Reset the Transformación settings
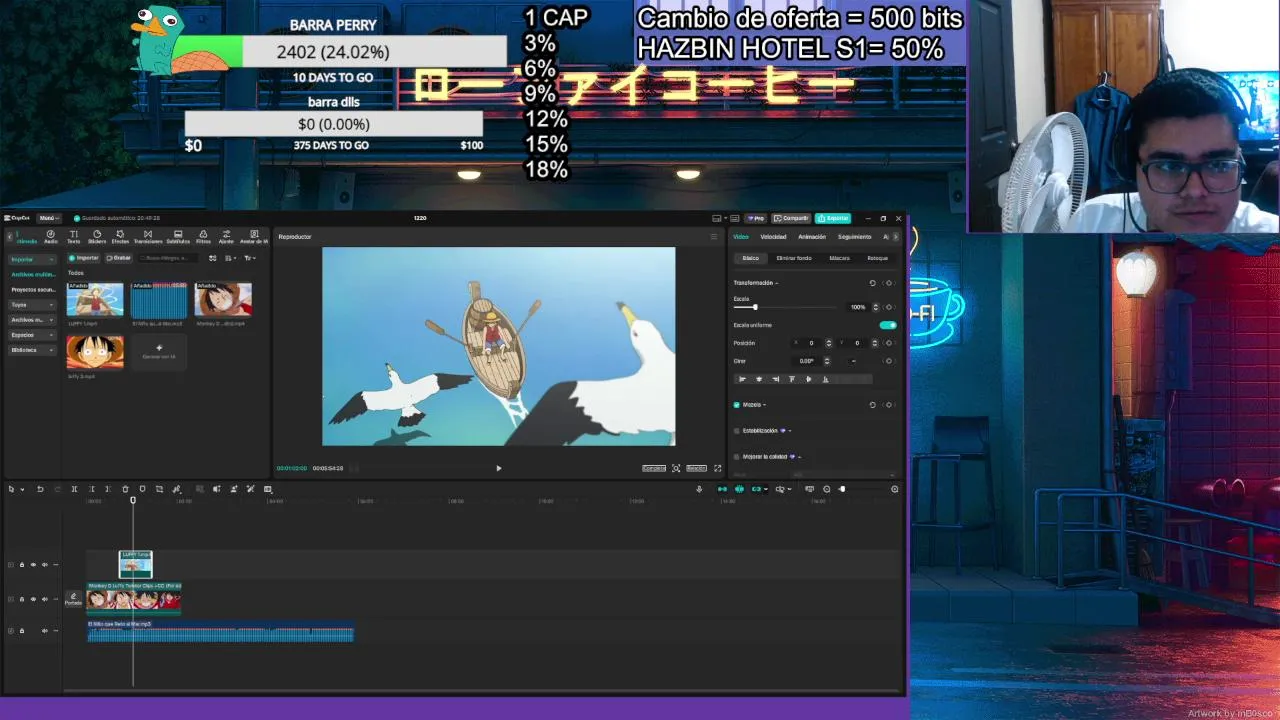This screenshot has height=720, width=1280. [x=872, y=283]
